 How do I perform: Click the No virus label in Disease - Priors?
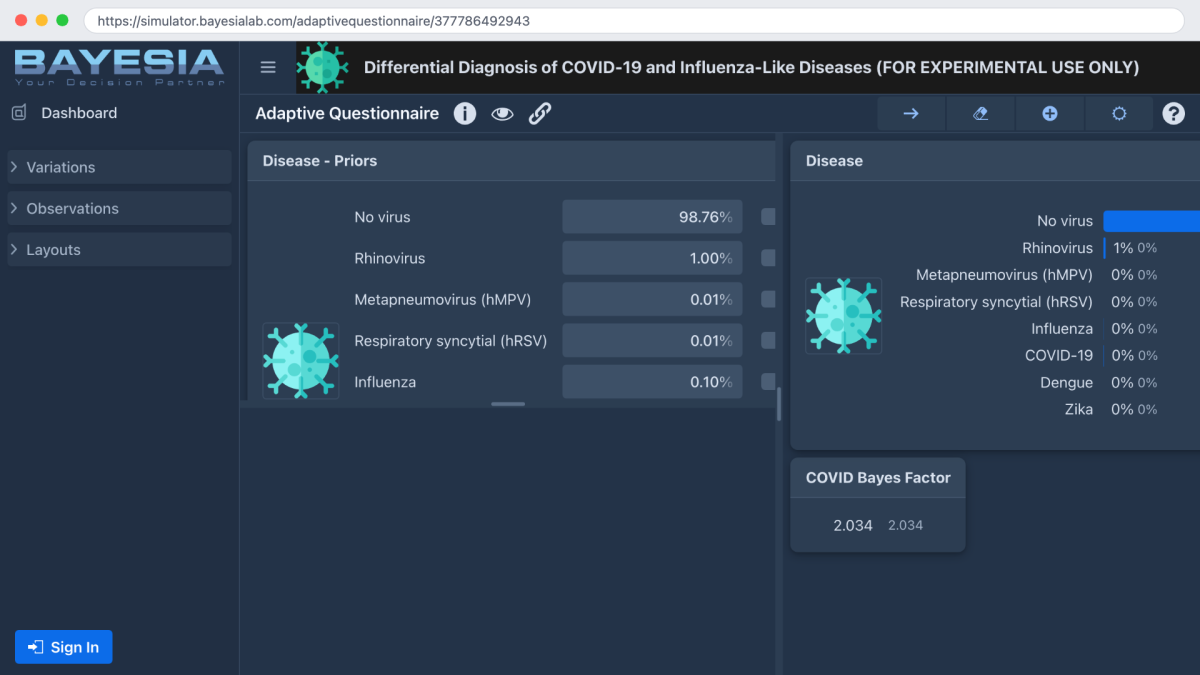point(382,217)
